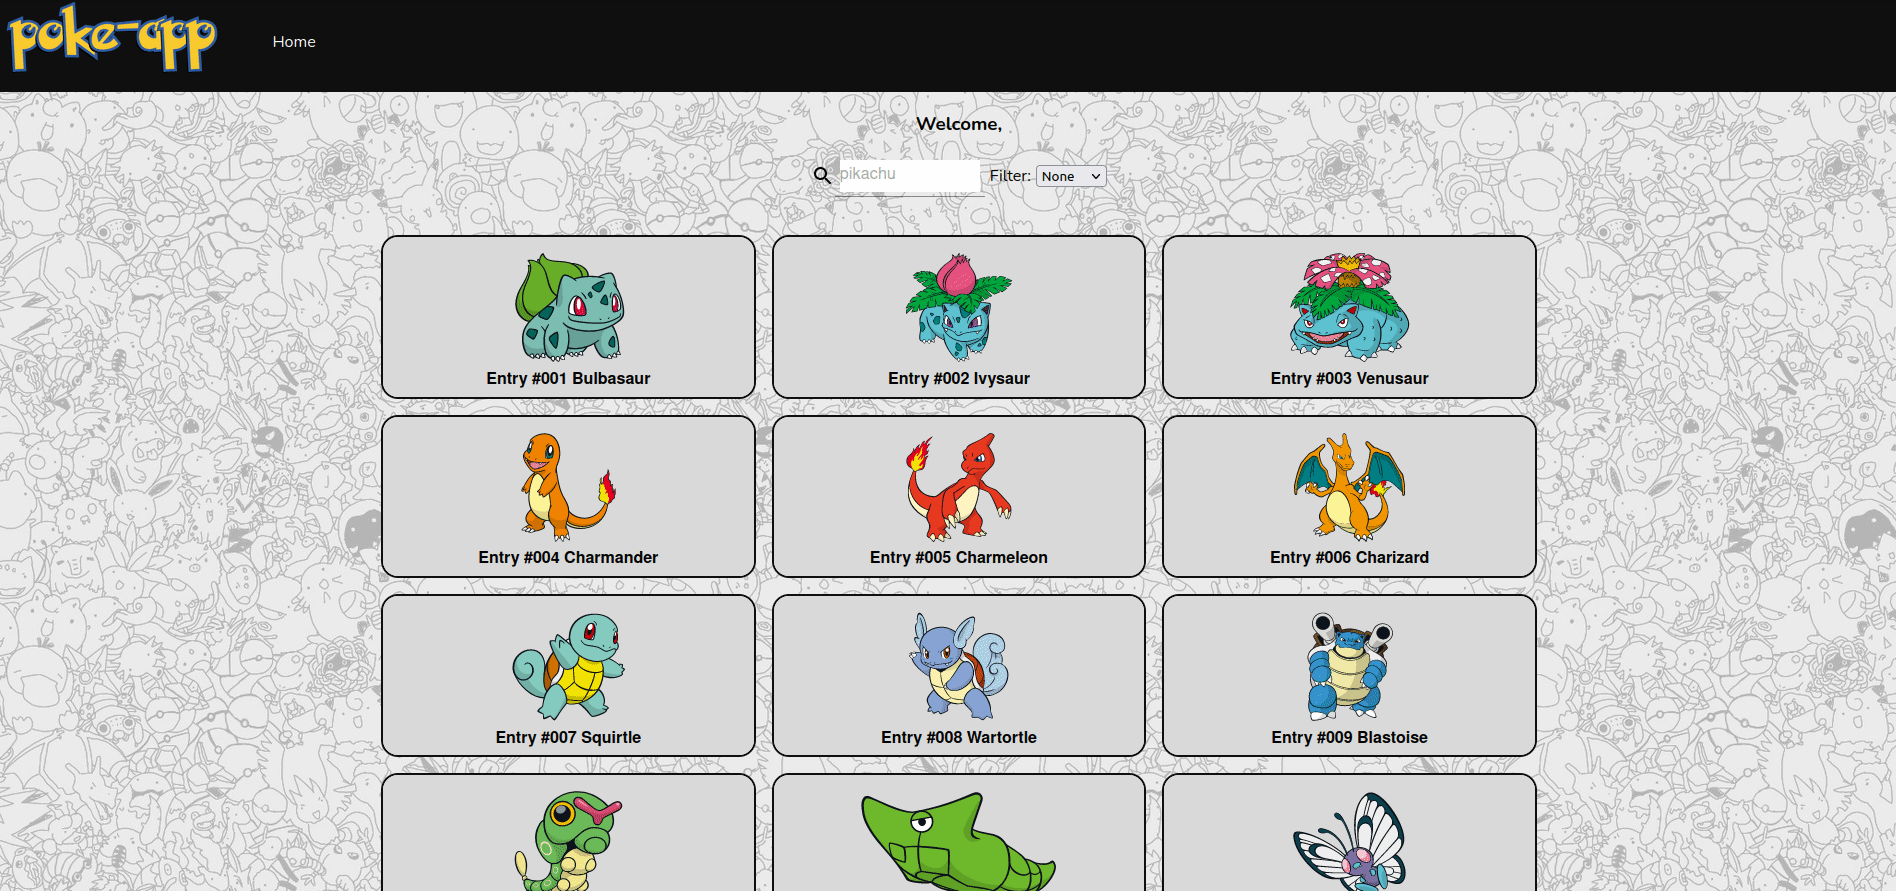
Task: Select the 'Entry #007 Squirtle' label
Action: point(568,737)
